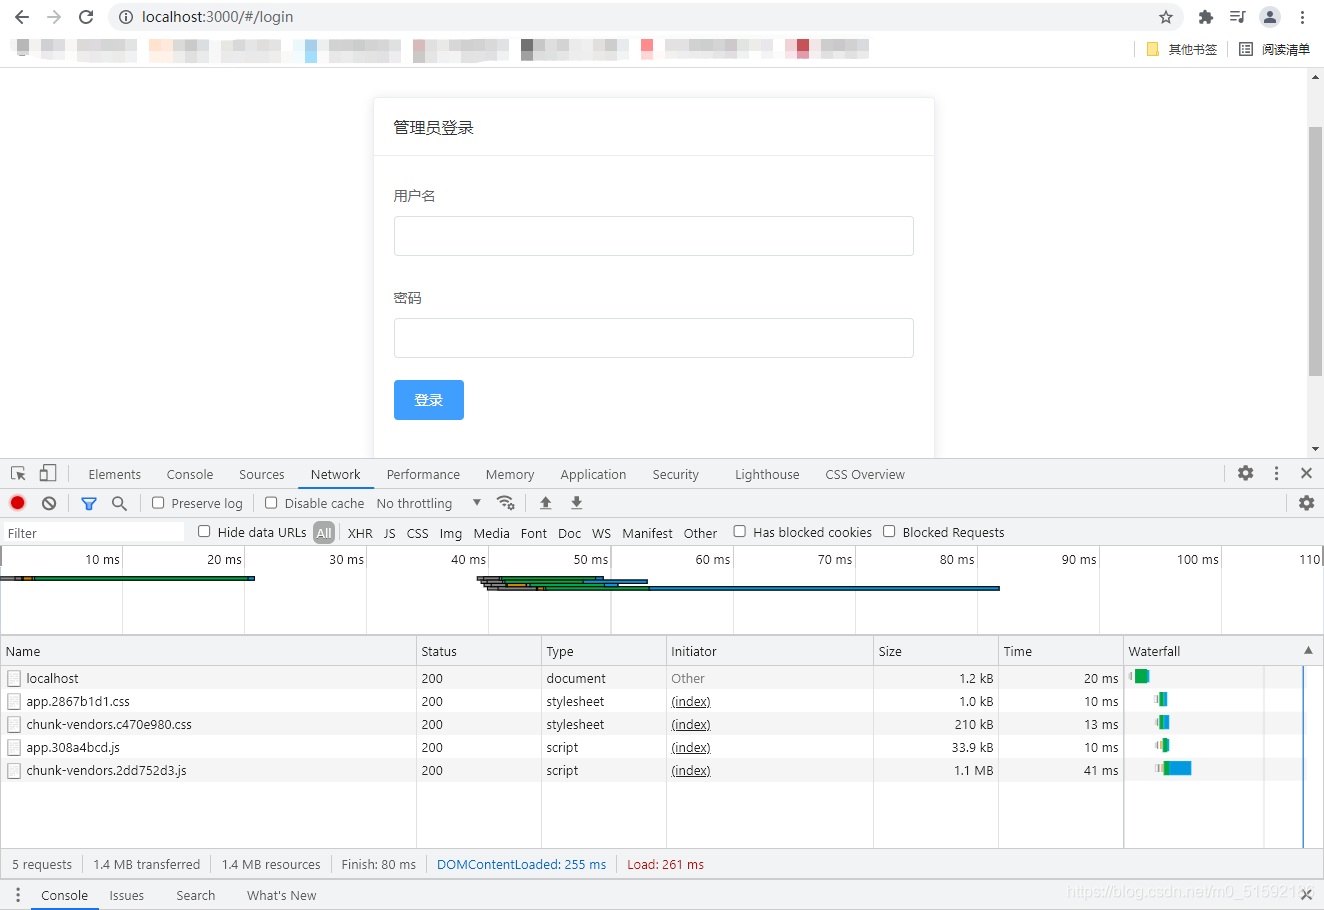The width and height of the screenshot is (1324, 910).
Task: Filter requests by JS type
Action: 390,533
